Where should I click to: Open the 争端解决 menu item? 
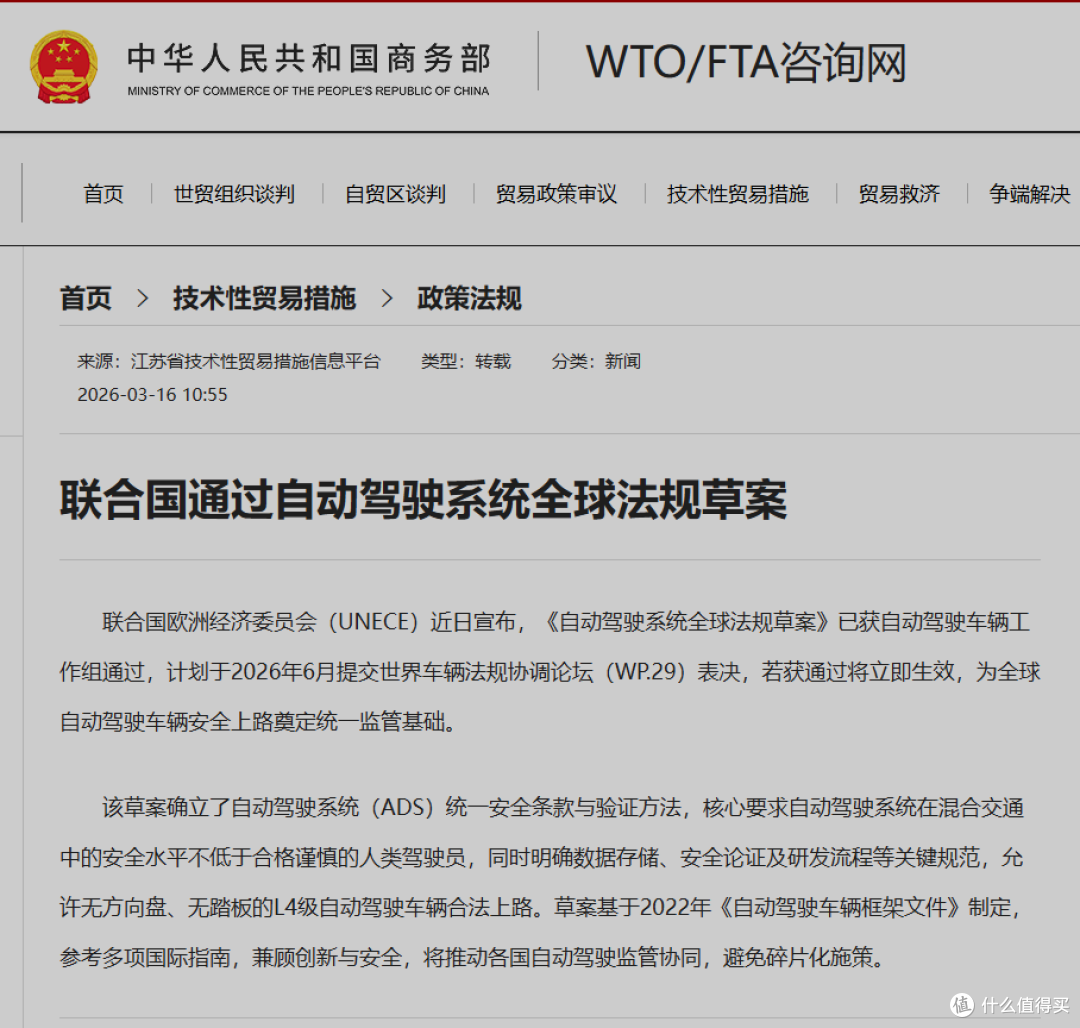(1030, 194)
